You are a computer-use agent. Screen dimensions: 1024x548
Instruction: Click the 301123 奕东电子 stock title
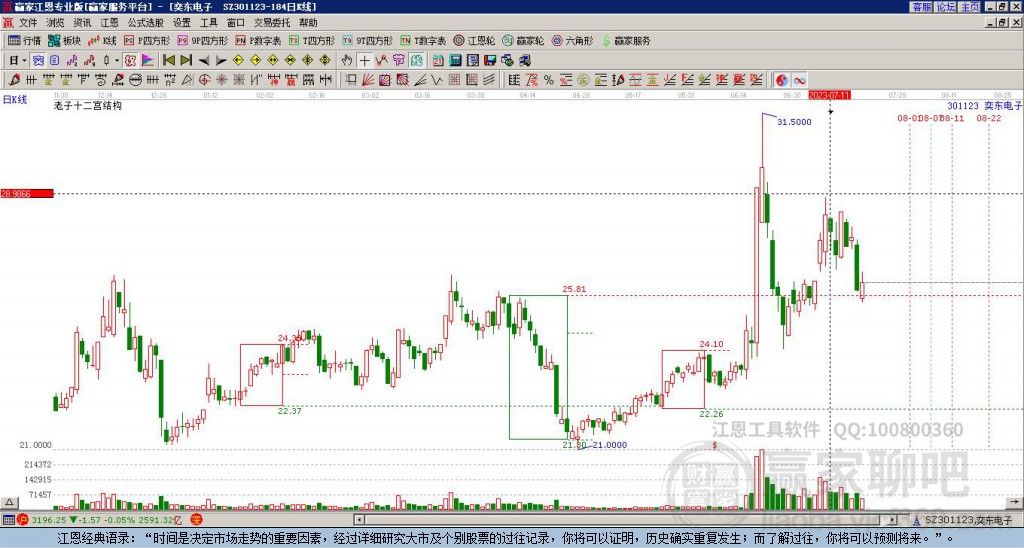click(x=984, y=106)
